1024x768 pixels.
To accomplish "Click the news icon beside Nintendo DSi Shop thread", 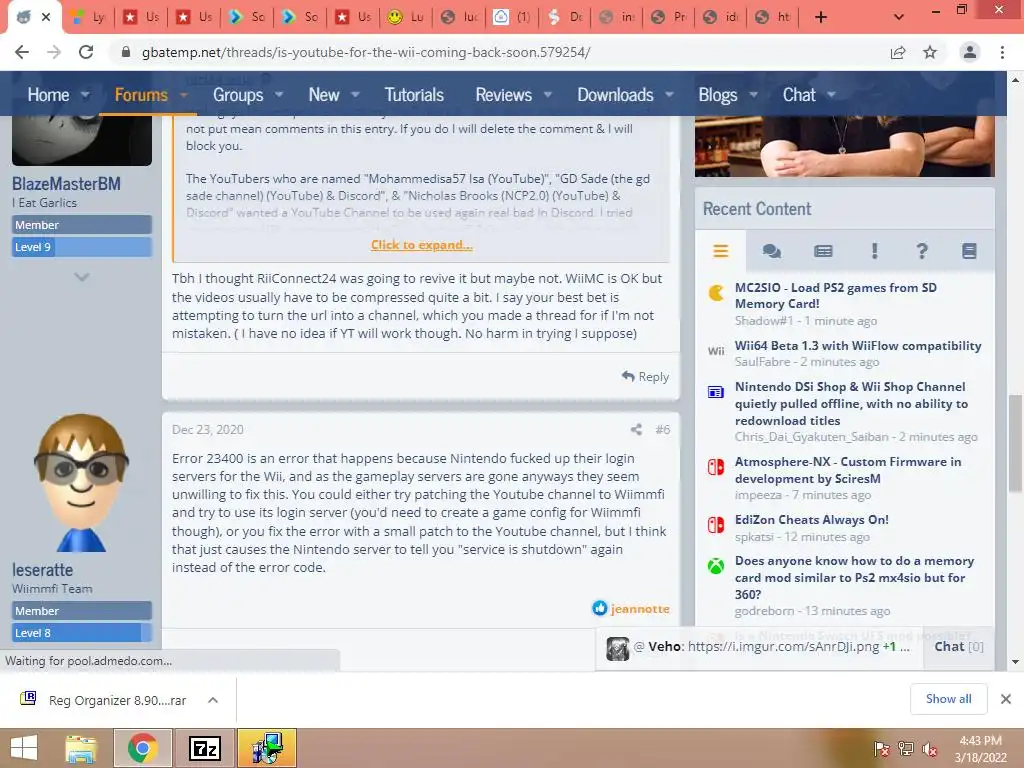I will (x=716, y=392).
